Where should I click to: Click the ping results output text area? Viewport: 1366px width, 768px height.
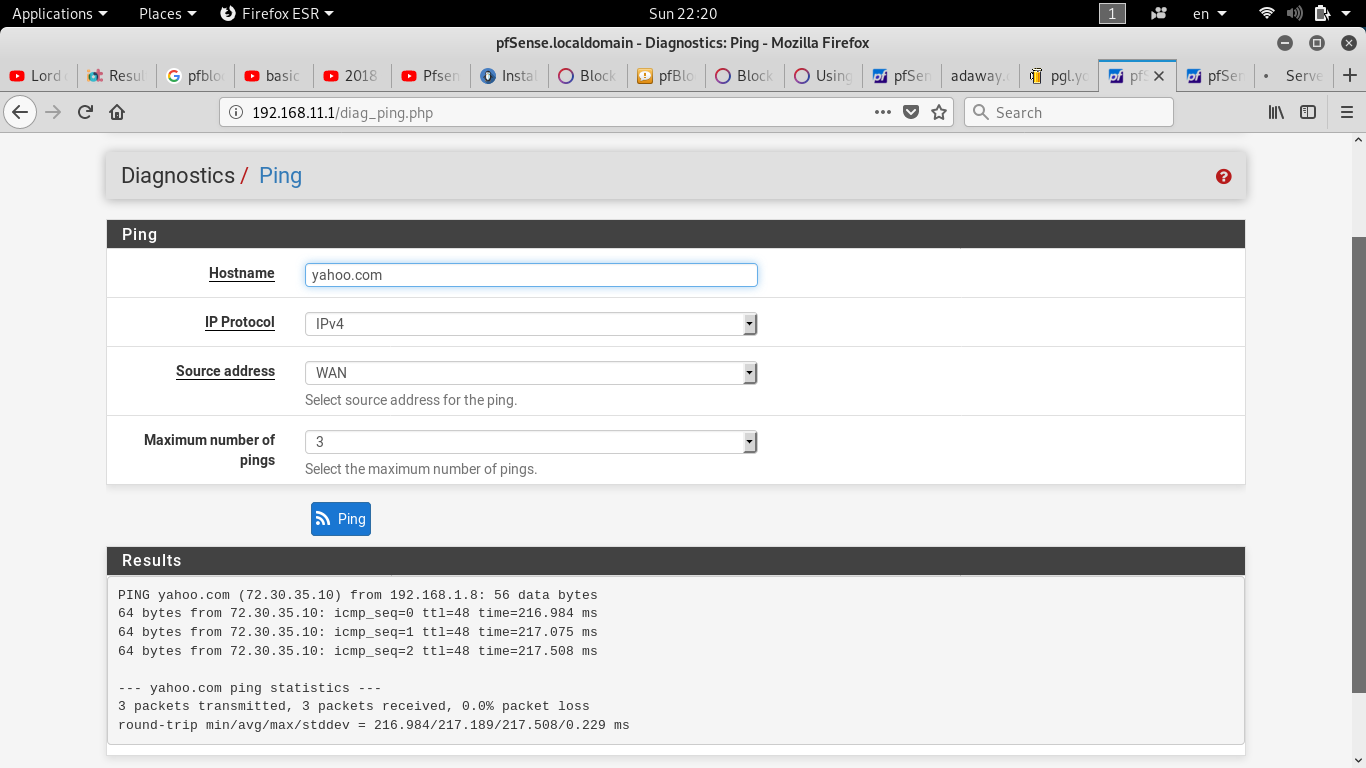(676, 660)
